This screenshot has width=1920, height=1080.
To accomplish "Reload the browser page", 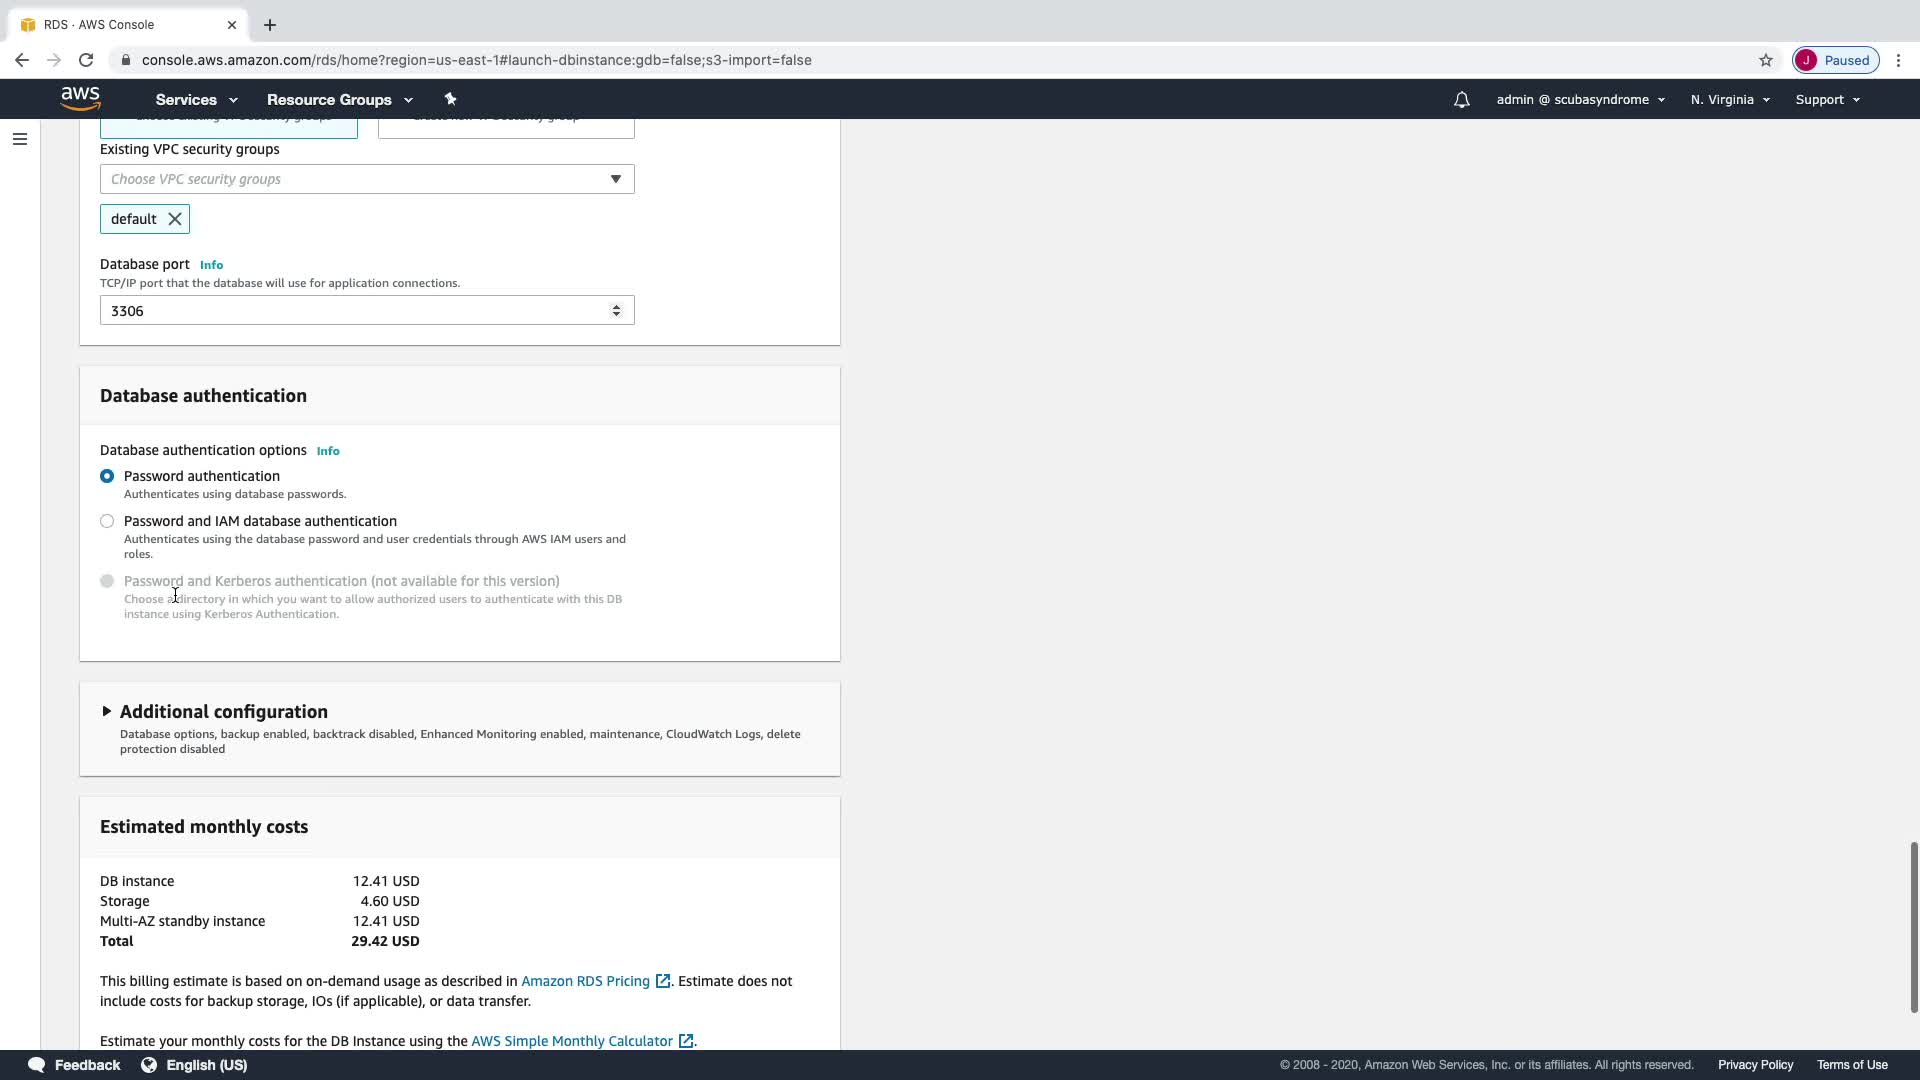I will point(86,60).
